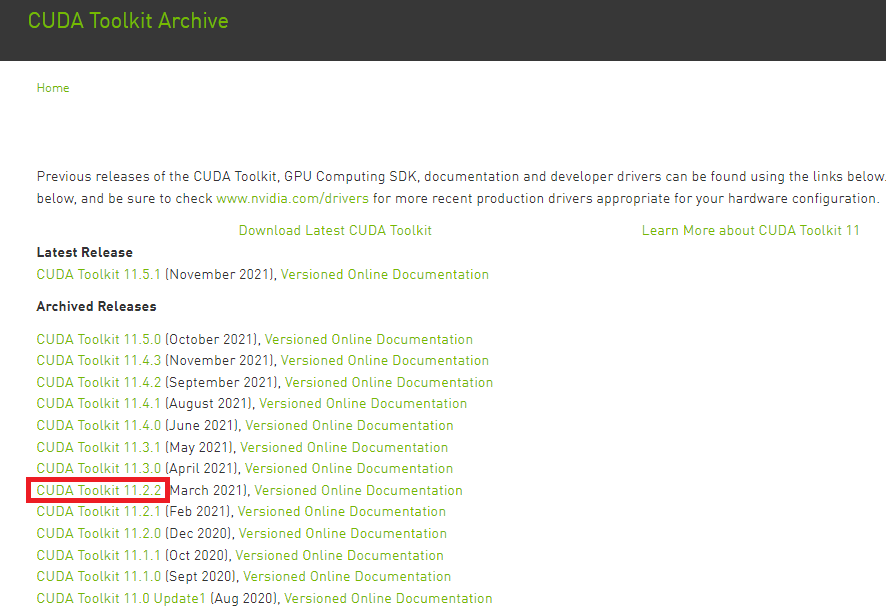Open documentation link for 11.2.2 March 2021
Image resolution: width=886 pixels, height=611 pixels.
pyautogui.click(x=358, y=491)
